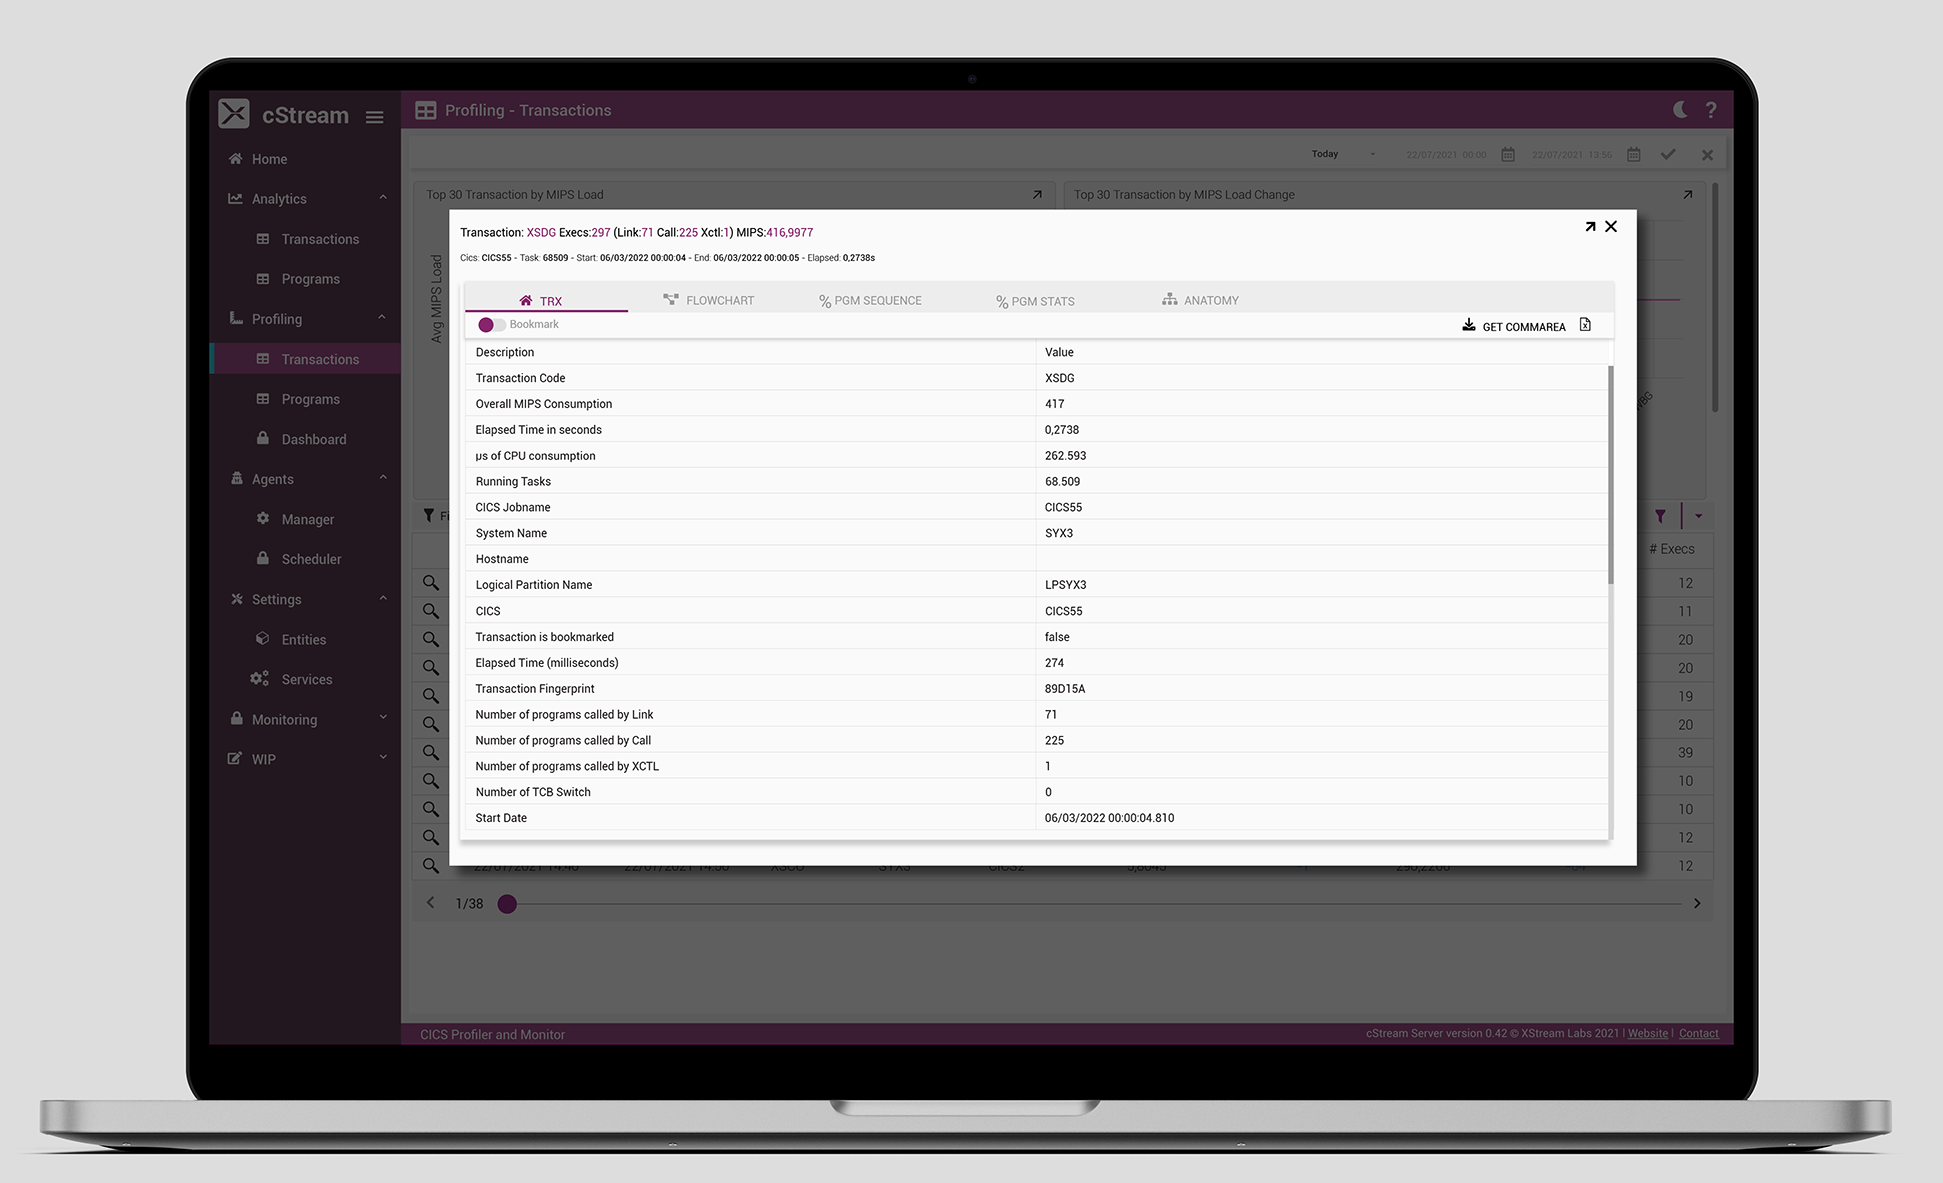Expand the WIP sidebar section
The height and width of the screenshot is (1183, 1943).
[x=383, y=758]
